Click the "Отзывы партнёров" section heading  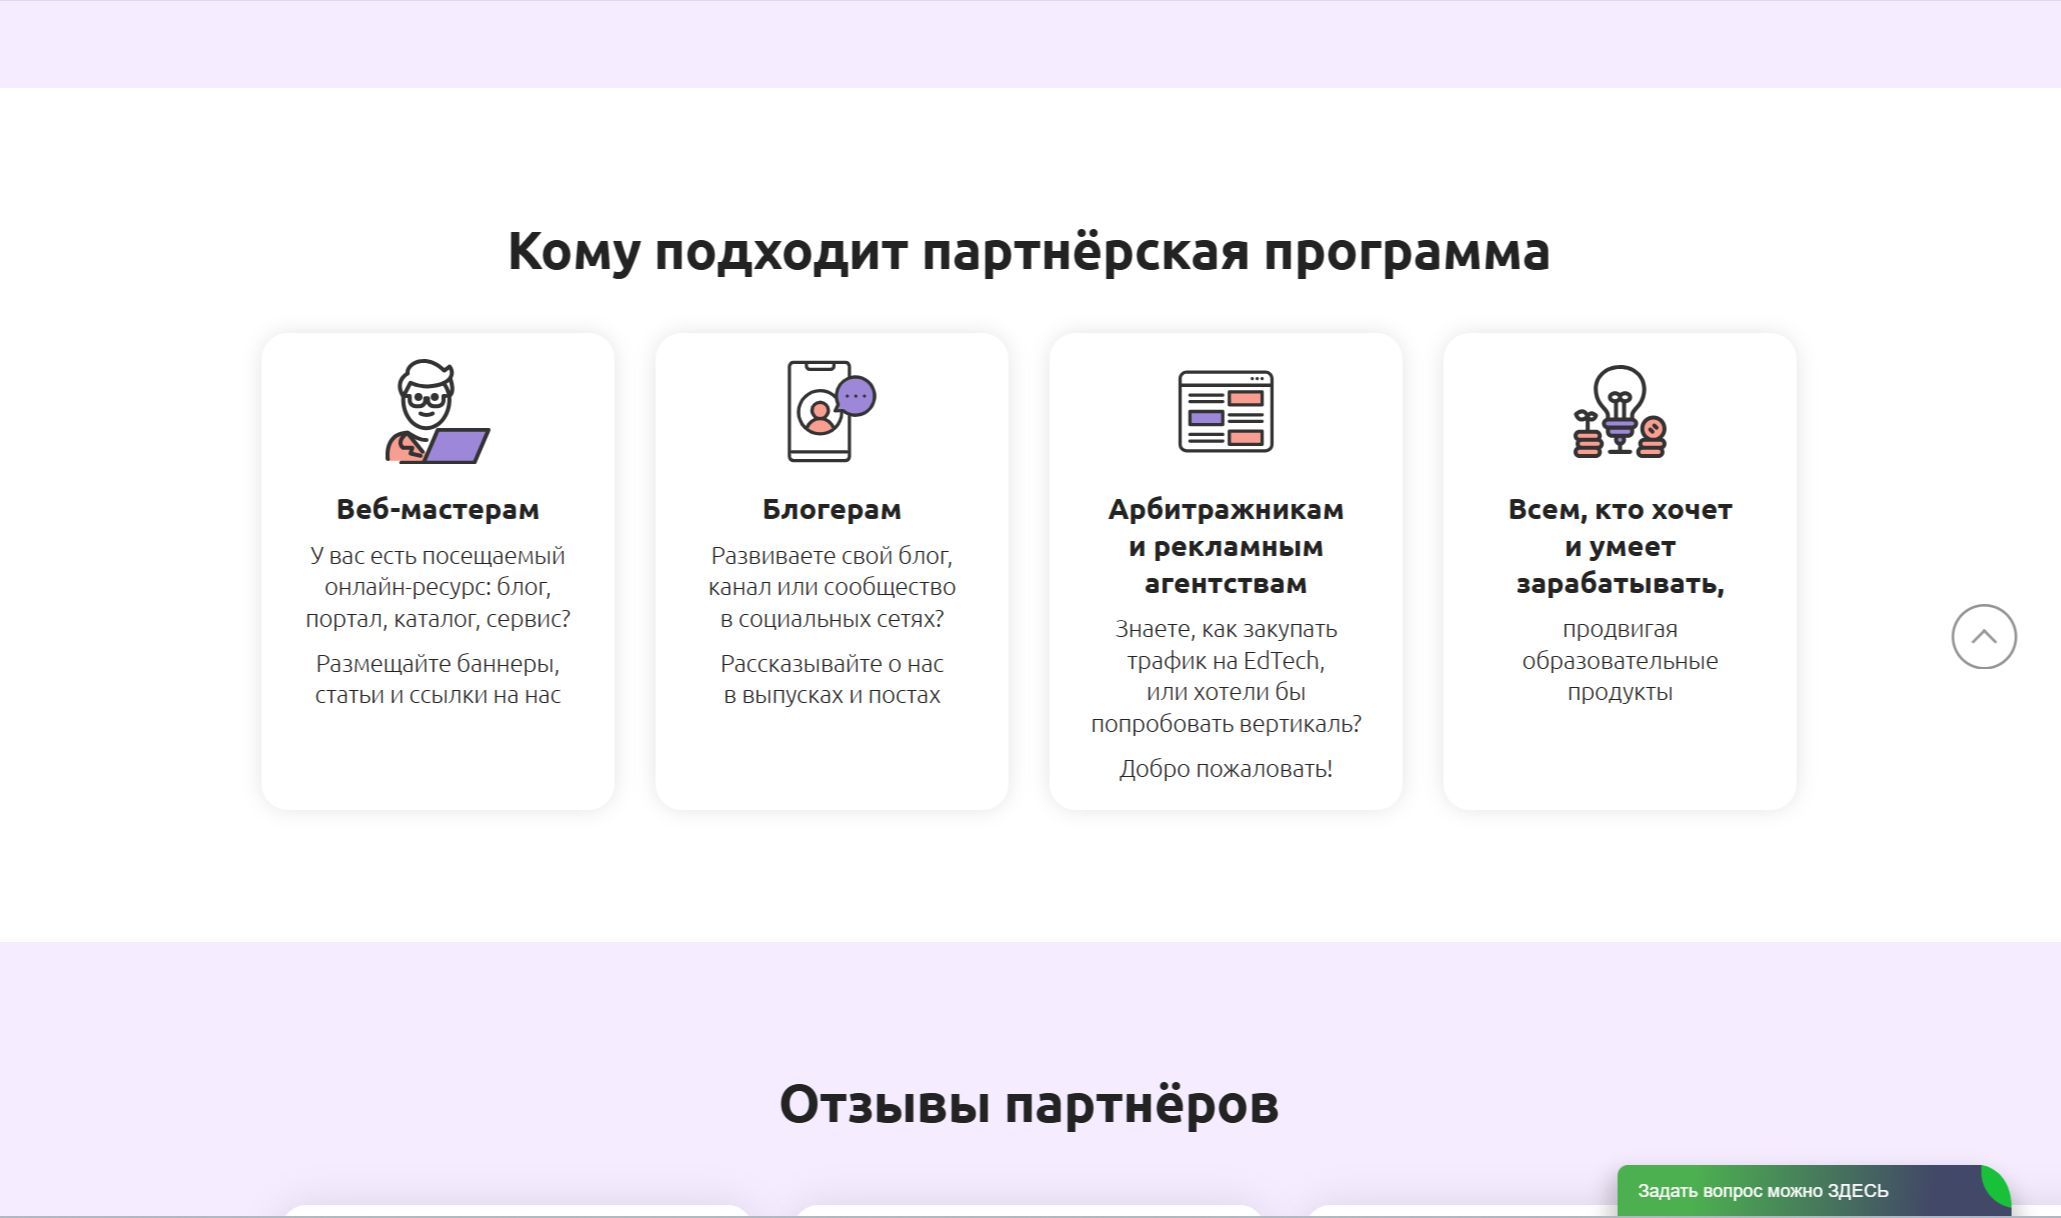coord(1028,1104)
